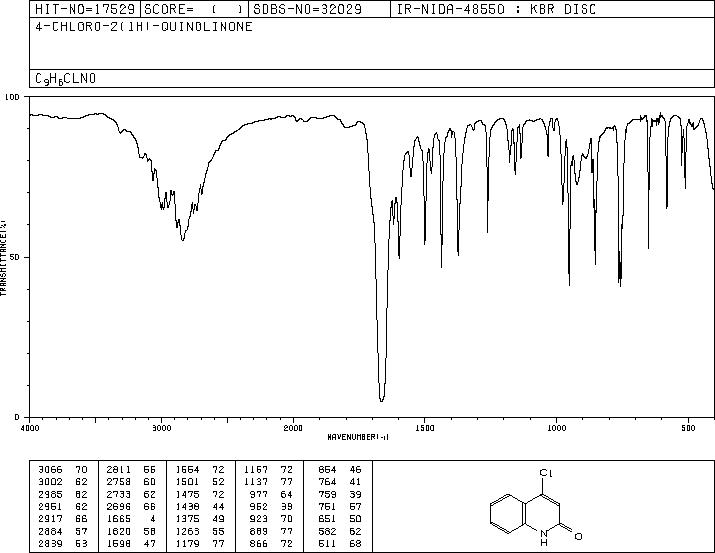Image resolution: width=715 pixels, height=553 pixels.
Task: Click the strongest absorption peak near 1665
Action: pyautogui.click(x=382, y=400)
